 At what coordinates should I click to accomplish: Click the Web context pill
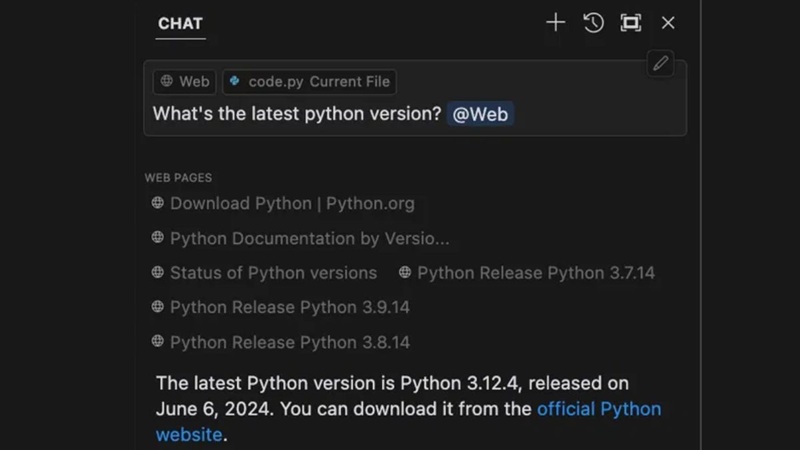(x=184, y=81)
